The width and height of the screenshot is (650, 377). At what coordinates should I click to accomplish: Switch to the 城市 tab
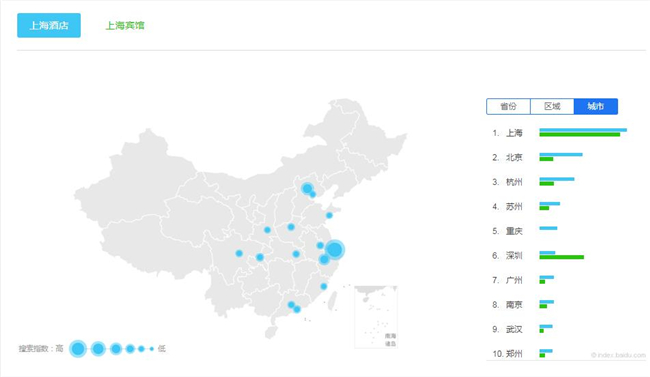point(596,107)
